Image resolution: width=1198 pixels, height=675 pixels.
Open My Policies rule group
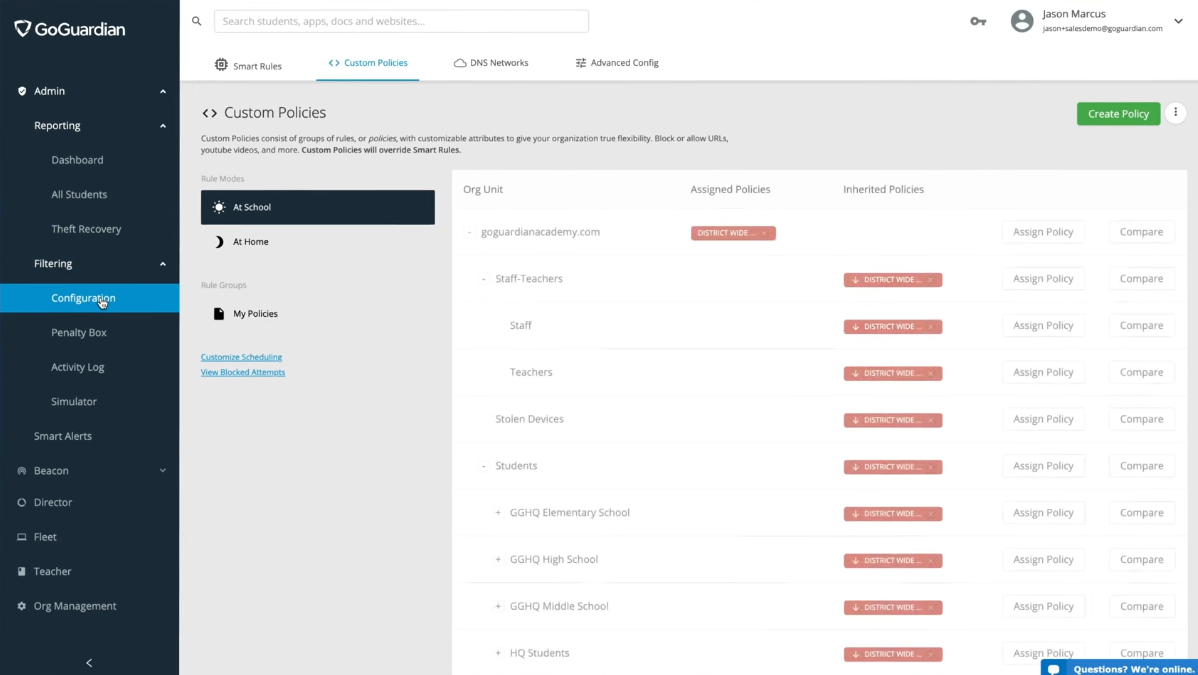[x=255, y=314]
